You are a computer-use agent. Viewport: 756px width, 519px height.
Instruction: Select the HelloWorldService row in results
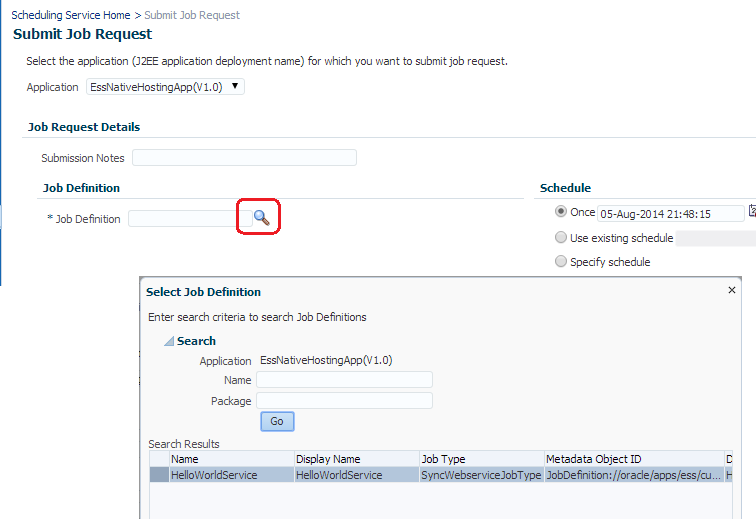pos(231,475)
